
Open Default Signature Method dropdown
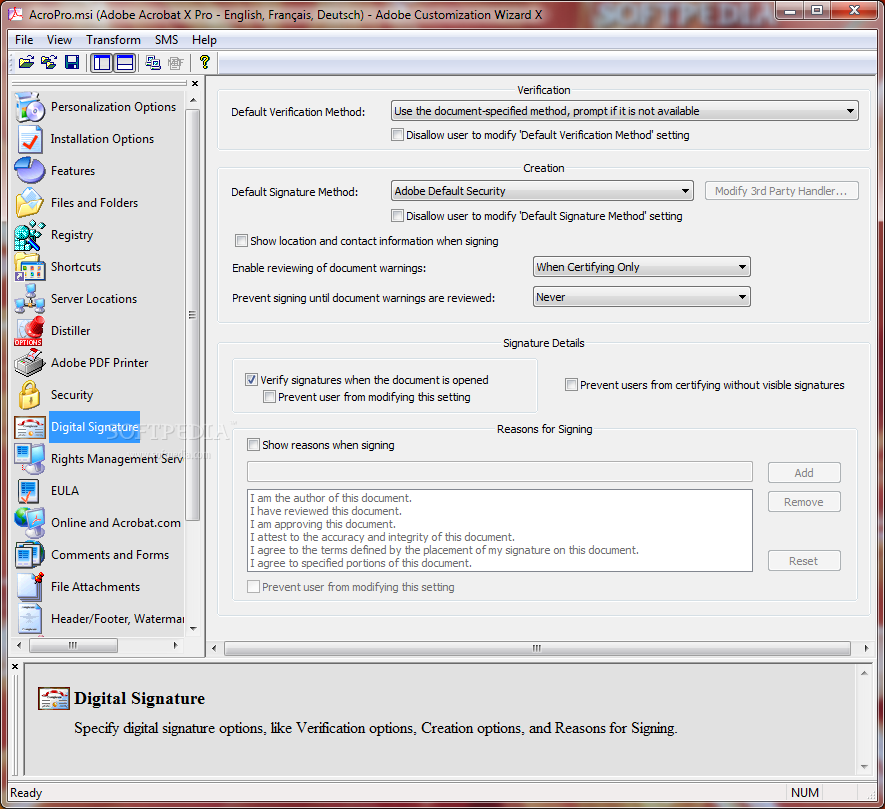[542, 191]
